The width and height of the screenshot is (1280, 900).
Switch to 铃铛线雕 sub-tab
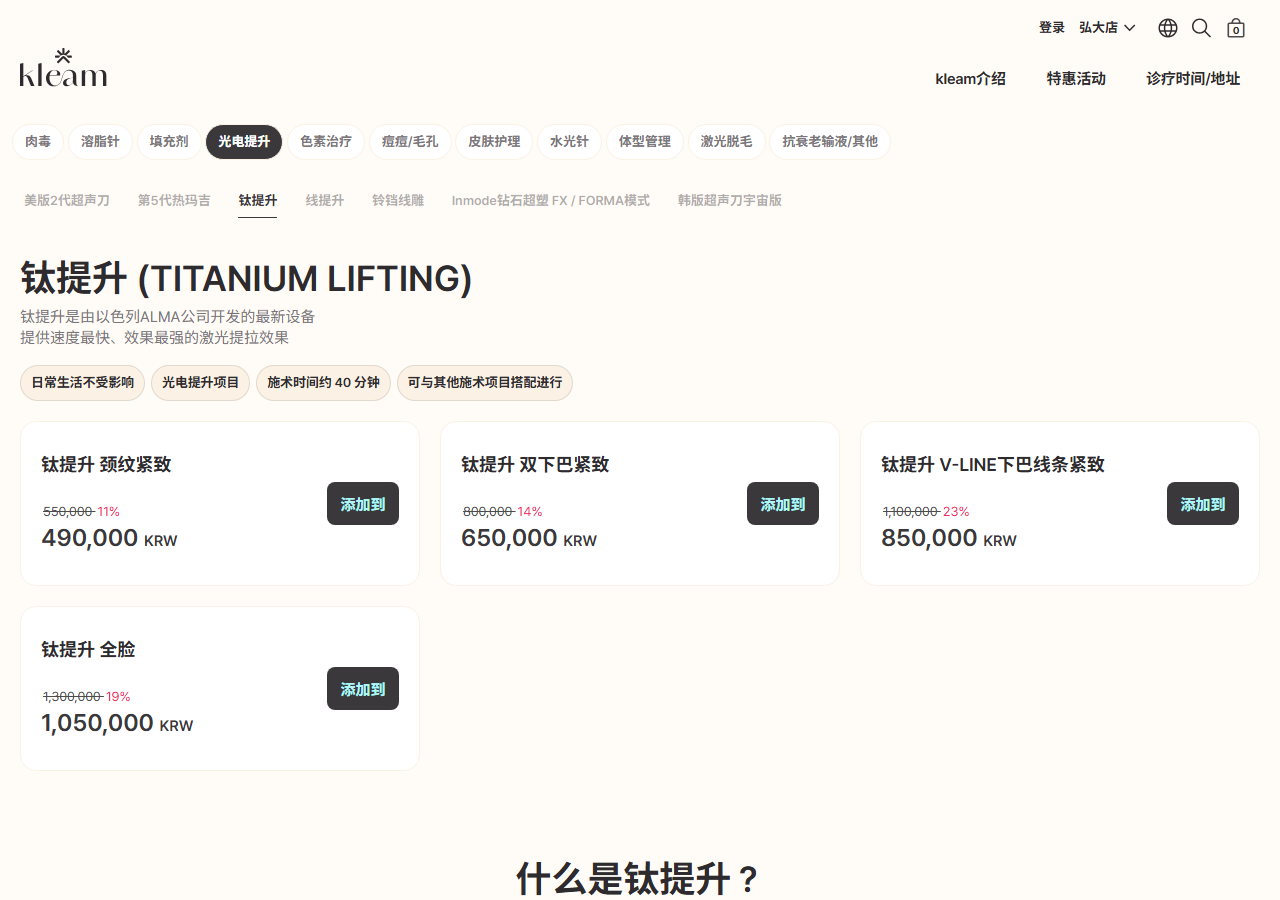point(398,200)
